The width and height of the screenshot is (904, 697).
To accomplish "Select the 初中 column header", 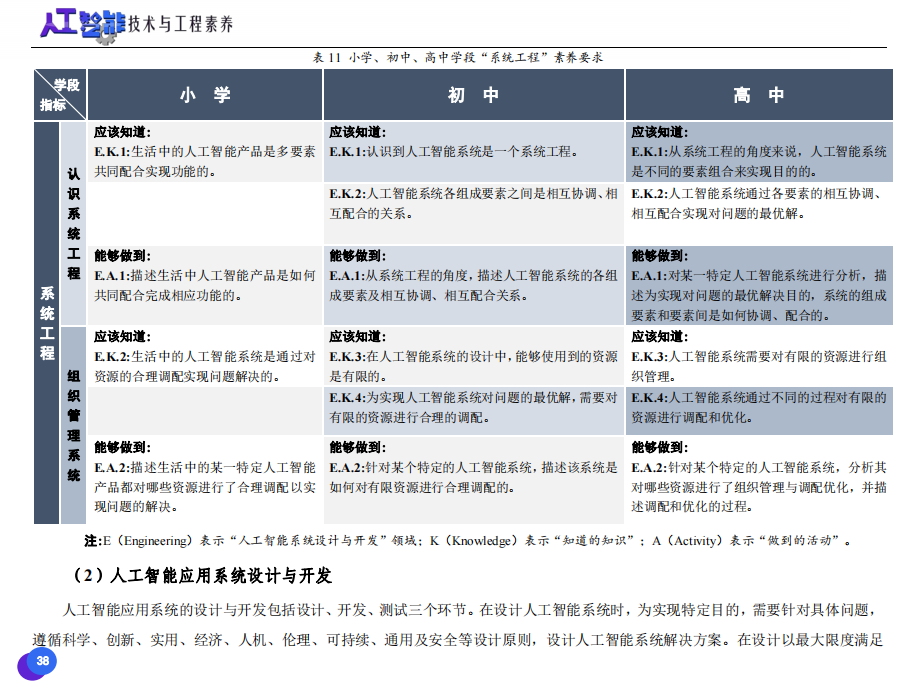I will pos(473,95).
